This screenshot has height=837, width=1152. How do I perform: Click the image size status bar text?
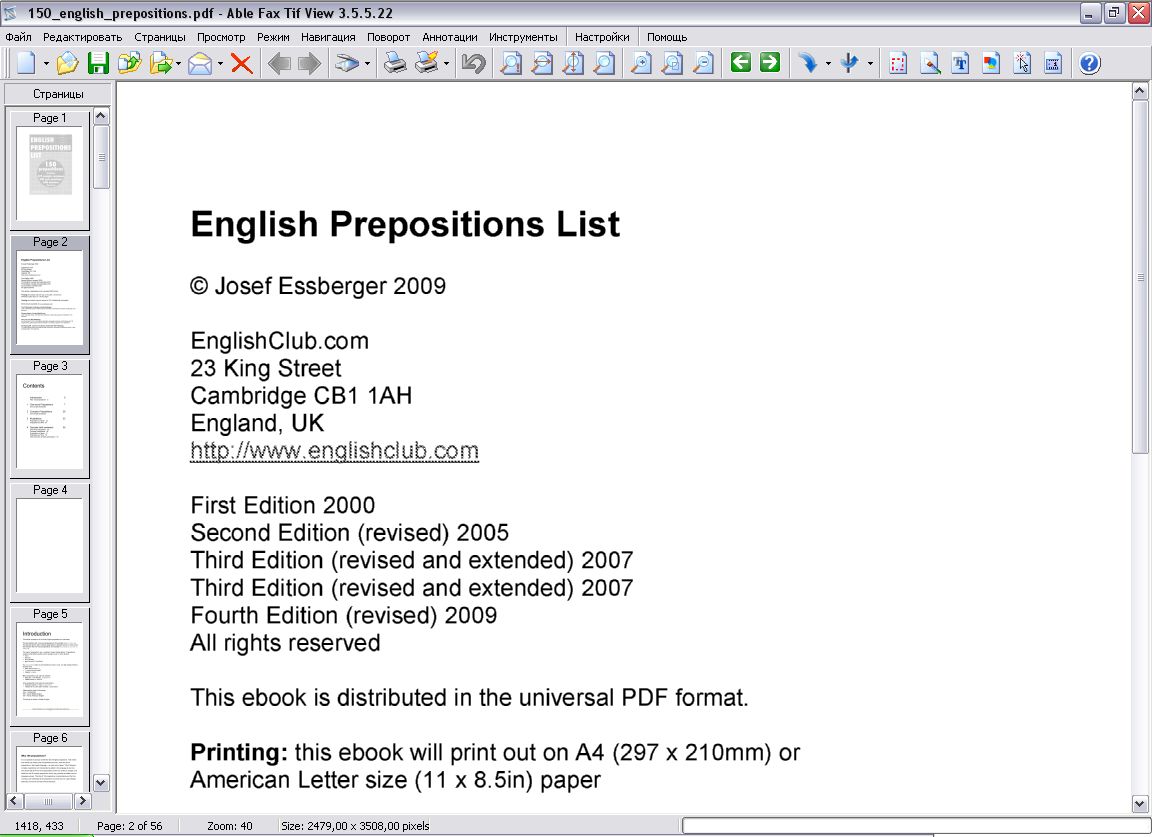pyautogui.click(x=355, y=826)
